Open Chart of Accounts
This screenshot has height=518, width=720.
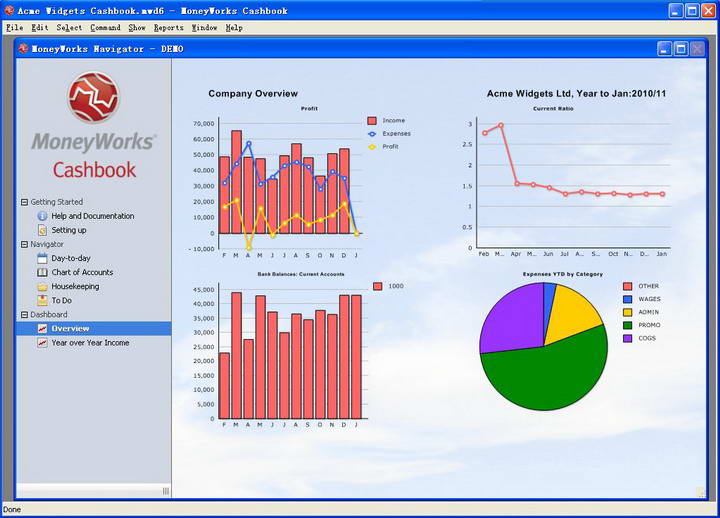pos(82,272)
